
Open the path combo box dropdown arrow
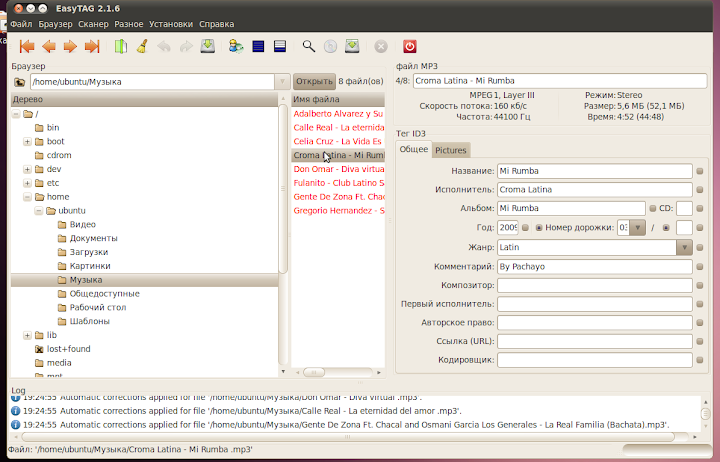click(282, 82)
